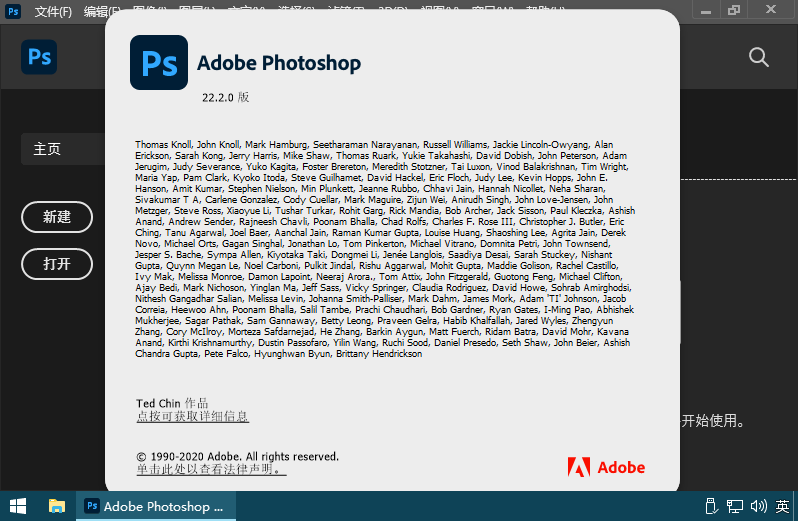Select the 主页 tab
The width and height of the screenshot is (798, 521).
63,149
